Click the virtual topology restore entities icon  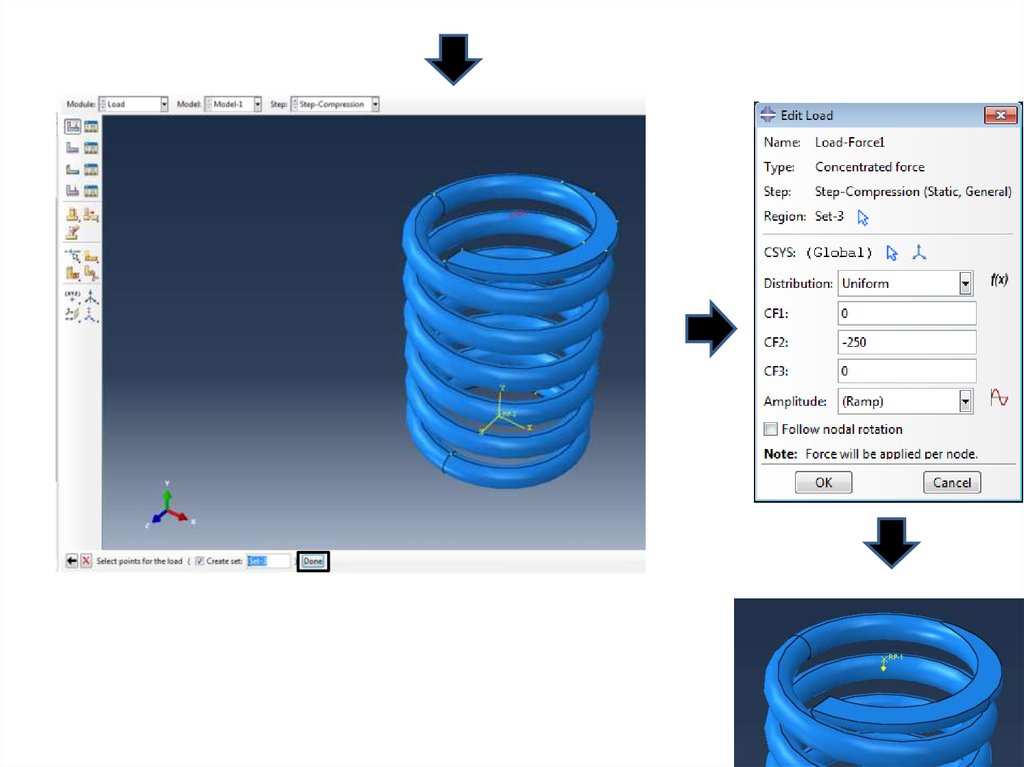(x=91, y=273)
